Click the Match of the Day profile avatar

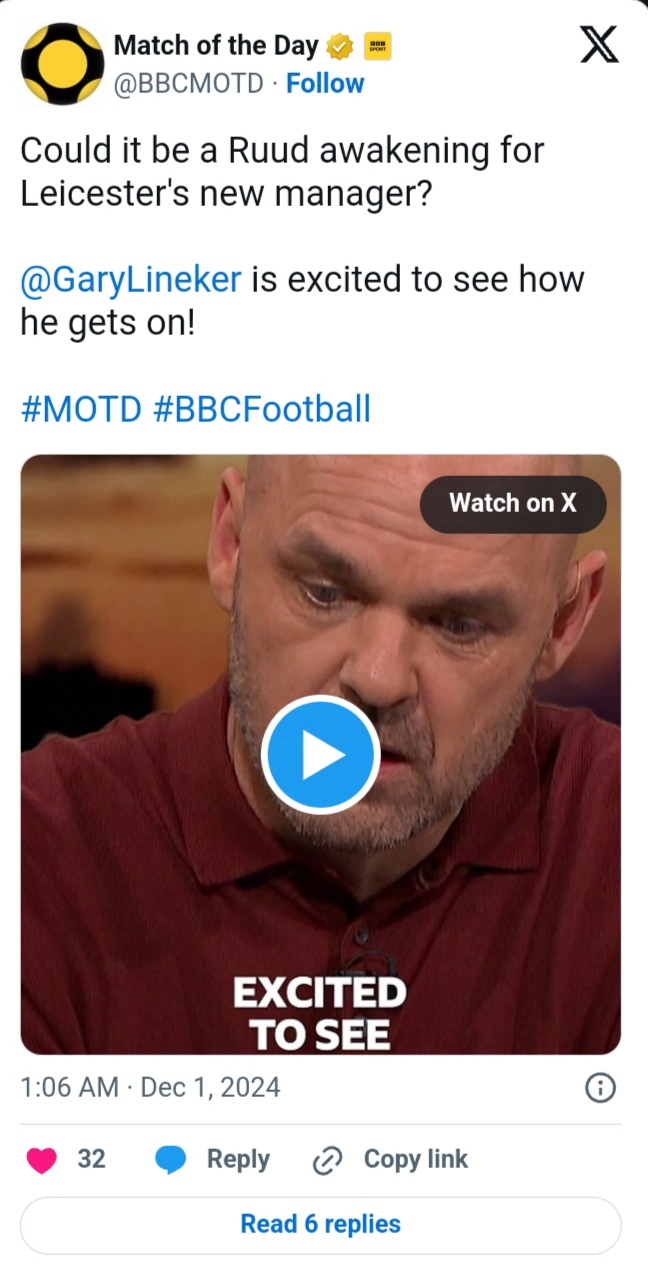pos(62,63)
